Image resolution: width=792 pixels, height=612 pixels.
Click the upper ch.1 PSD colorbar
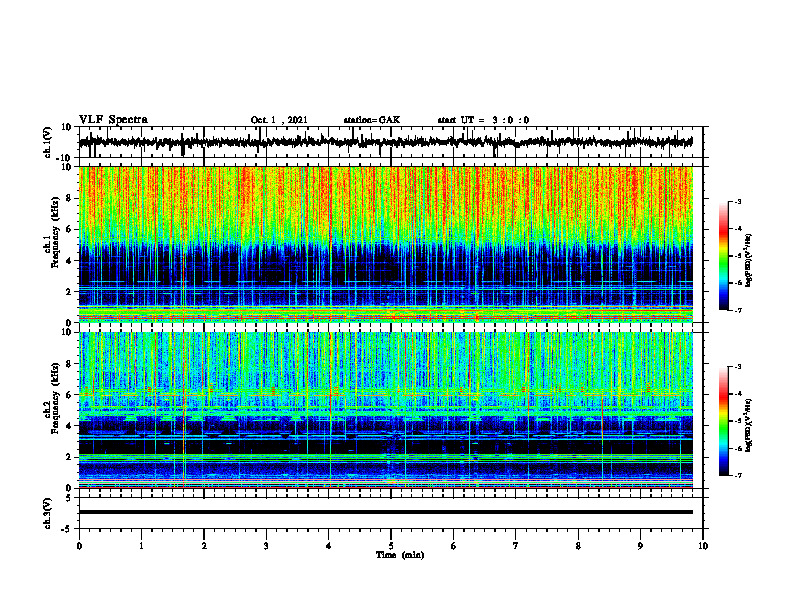pos(724,256)
